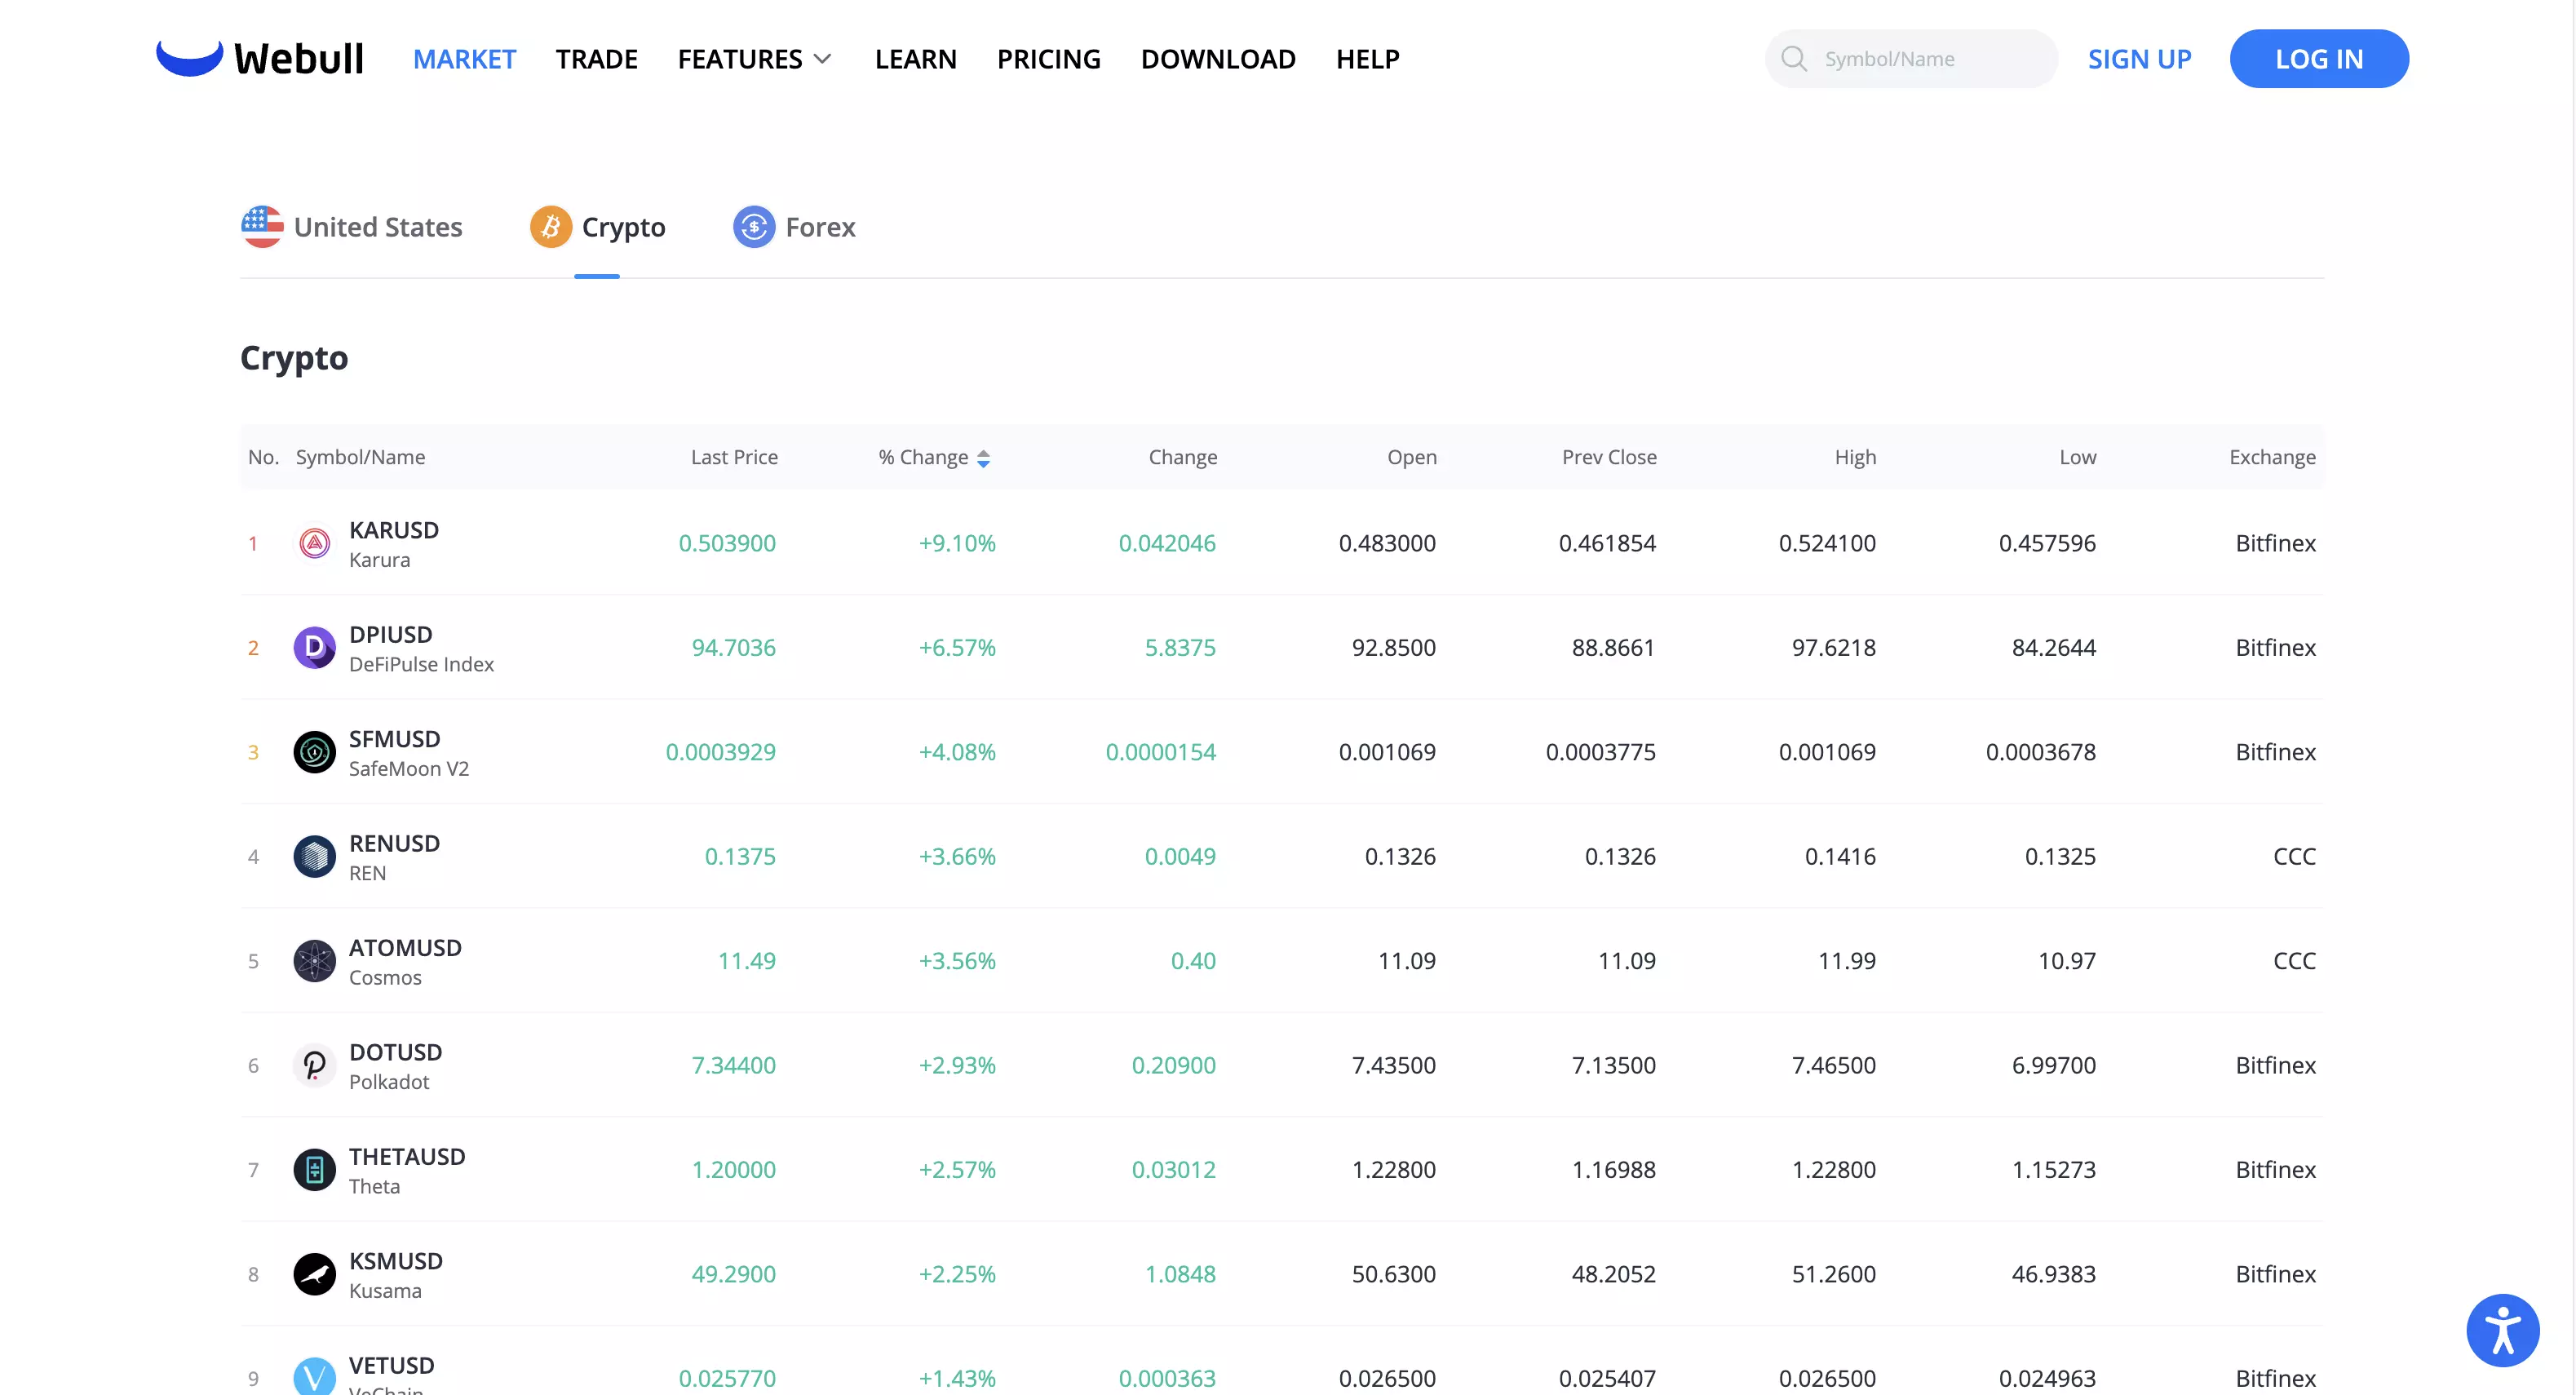Open the THETAUSD symbol link
2576x1395 pixels.
coord(407,1157)
